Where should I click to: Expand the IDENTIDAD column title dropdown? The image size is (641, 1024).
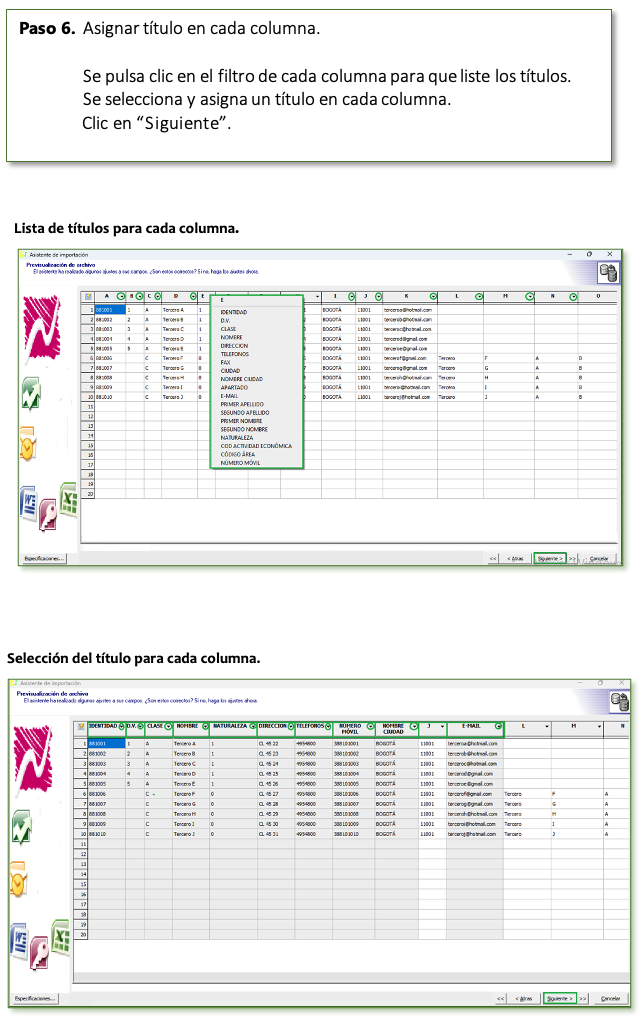122,725
